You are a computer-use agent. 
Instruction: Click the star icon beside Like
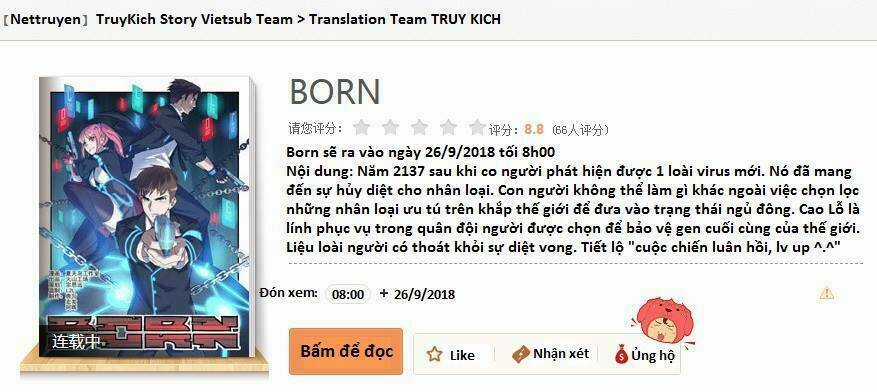point(435,355)
